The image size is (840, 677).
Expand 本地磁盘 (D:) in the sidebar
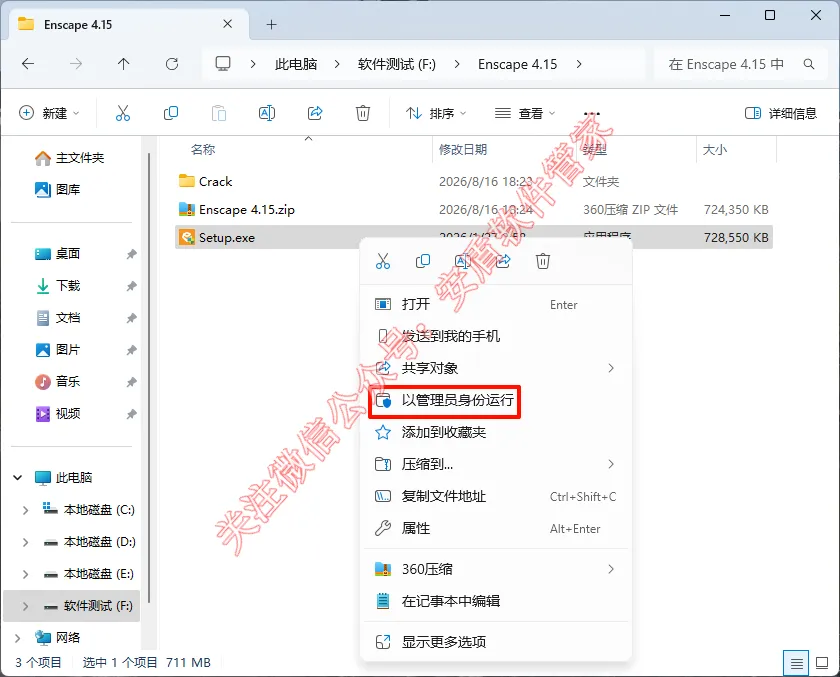[x=25, y=542]
